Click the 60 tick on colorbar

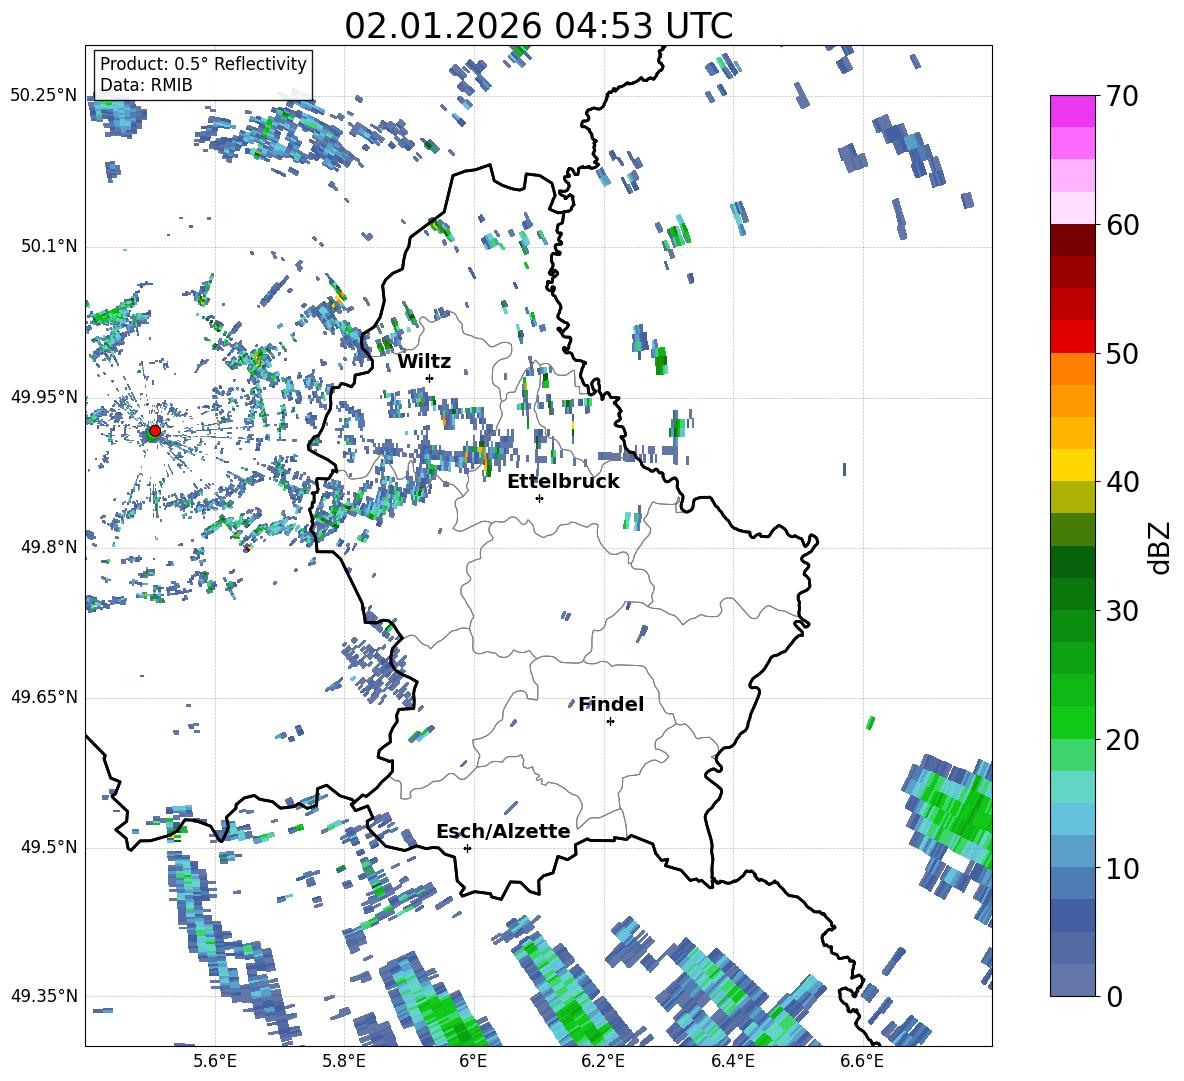click(1122, 225)
